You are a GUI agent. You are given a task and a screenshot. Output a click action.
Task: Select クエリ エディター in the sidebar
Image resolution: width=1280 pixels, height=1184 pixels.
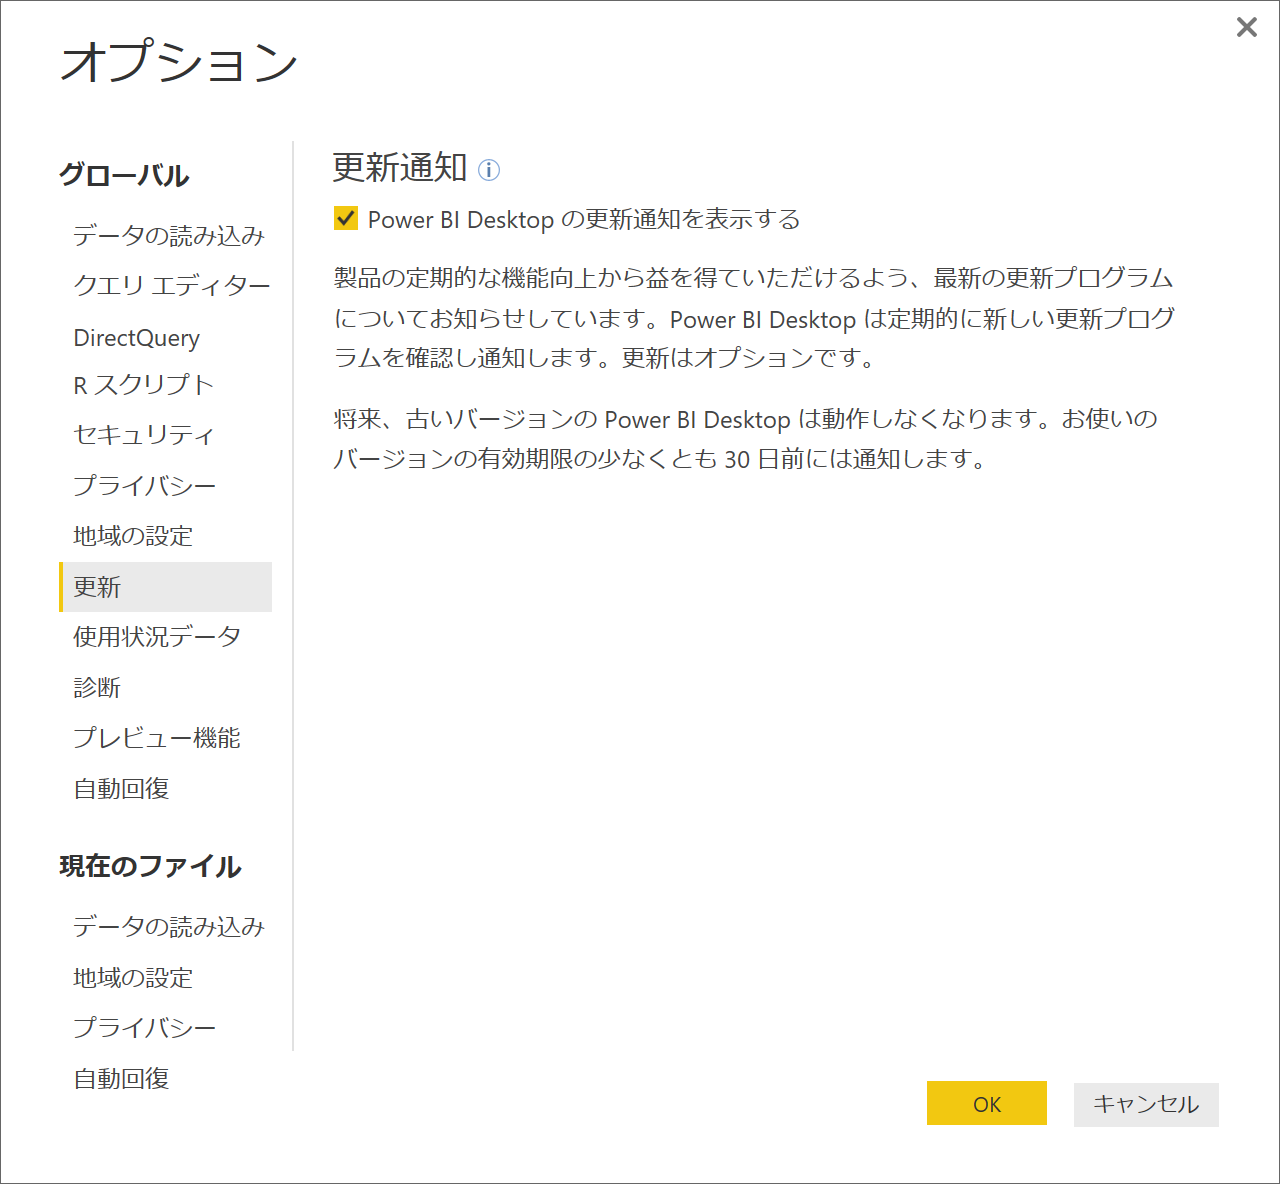[x=171, y=286]
